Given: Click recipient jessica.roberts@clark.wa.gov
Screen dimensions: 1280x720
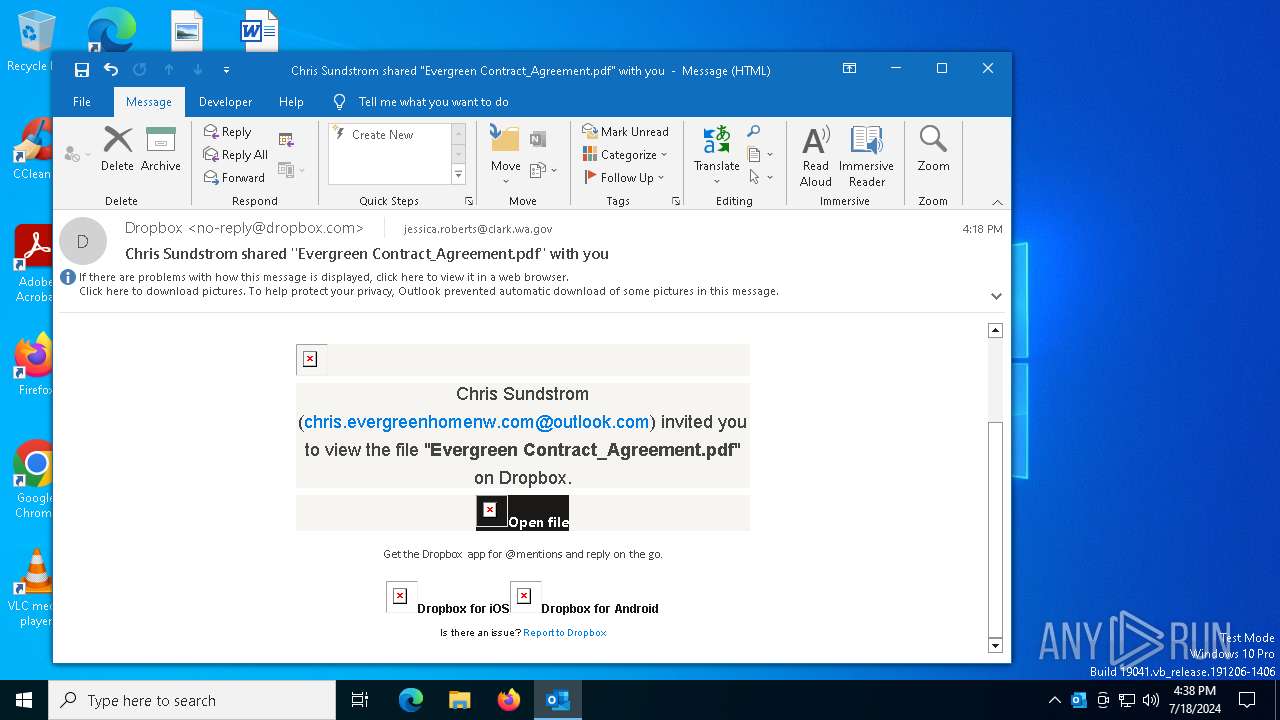Looking at the screenshot, I should (x=478, y=229).
